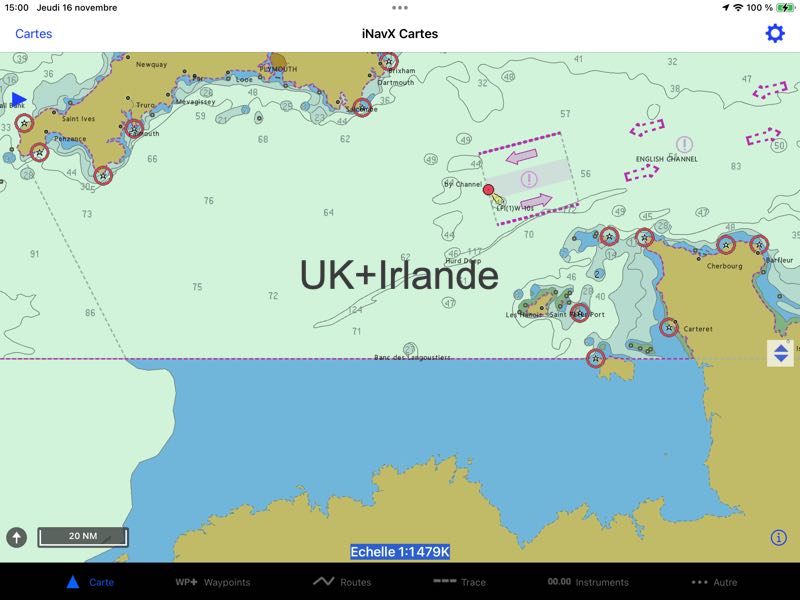Viewport: 800px width, 600px height.
Task: Tap the harbor marker at Falmouth
Action: [134, 129]
